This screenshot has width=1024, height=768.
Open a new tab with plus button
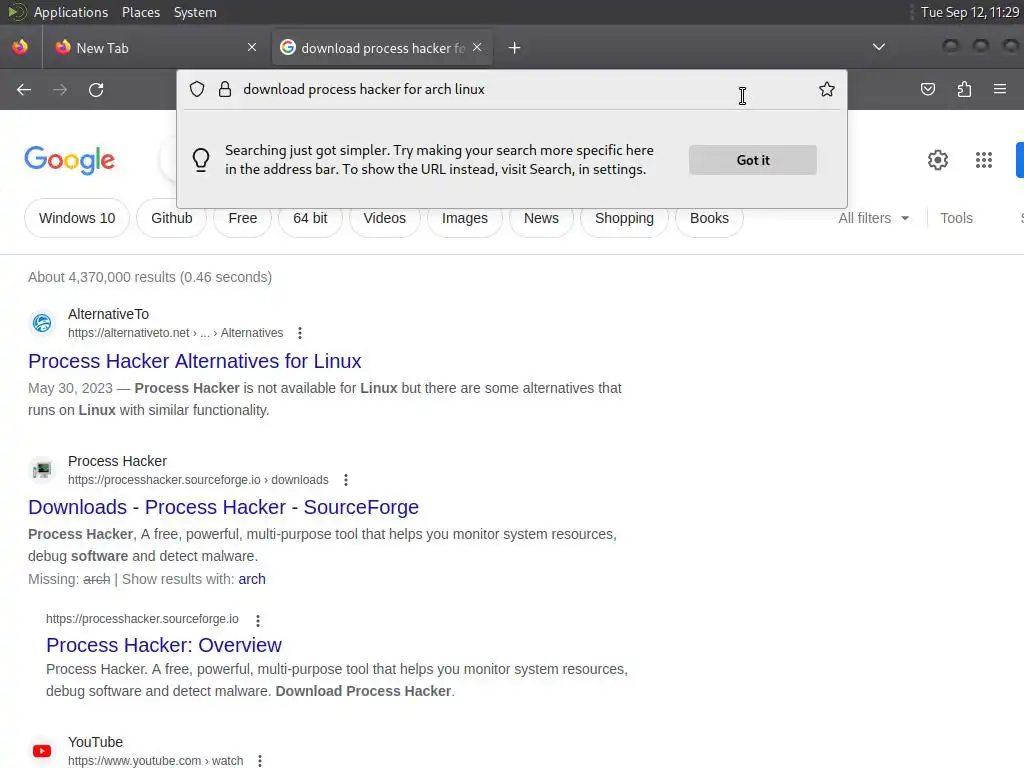[x=515, y=48]
